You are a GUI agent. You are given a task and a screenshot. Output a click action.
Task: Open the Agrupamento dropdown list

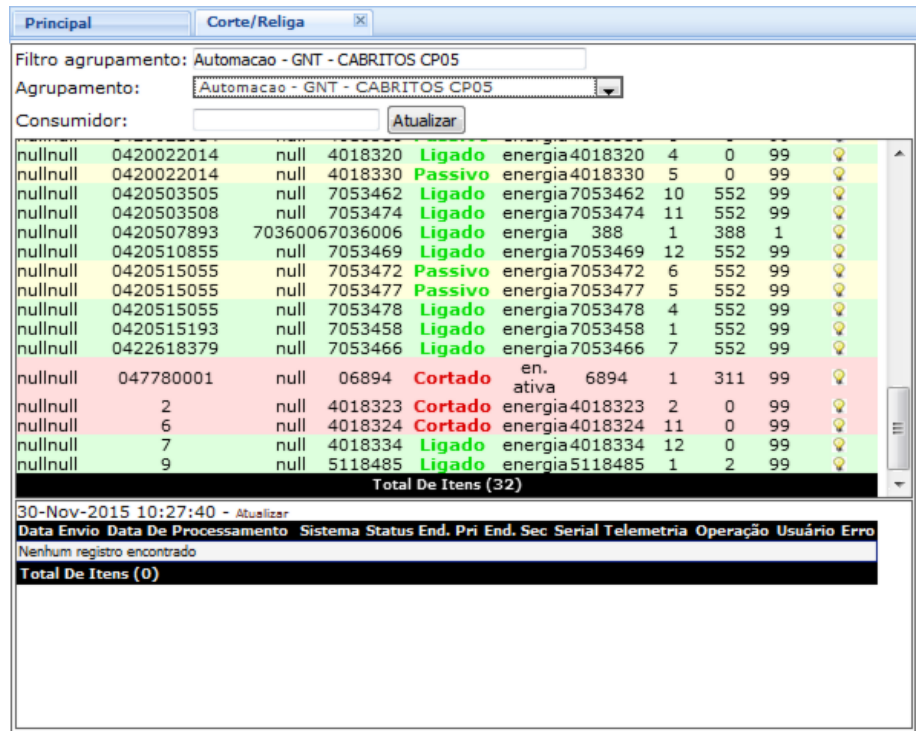pos(608,88)
